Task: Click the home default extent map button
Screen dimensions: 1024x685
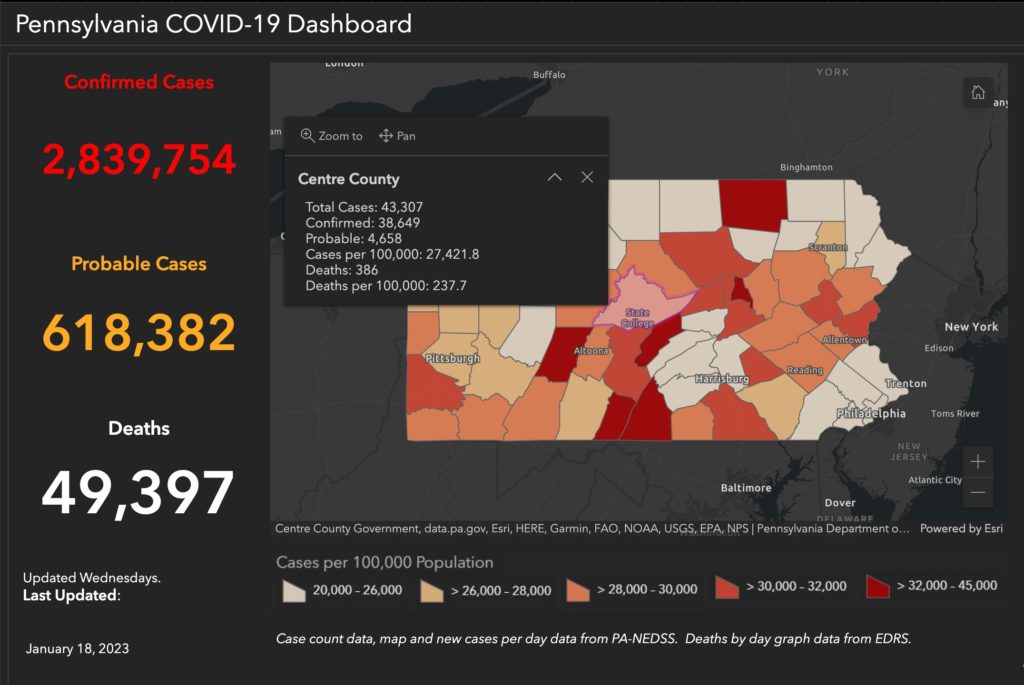Action: point(978,93)
